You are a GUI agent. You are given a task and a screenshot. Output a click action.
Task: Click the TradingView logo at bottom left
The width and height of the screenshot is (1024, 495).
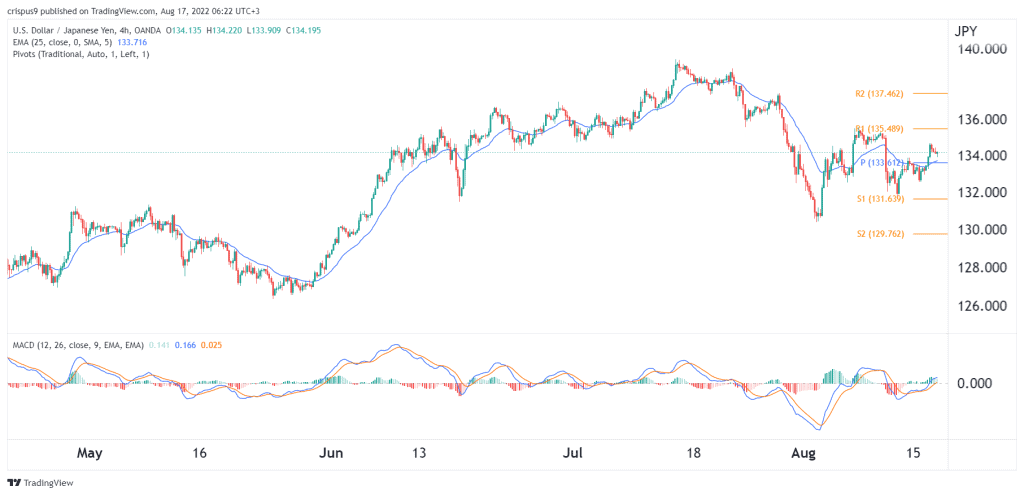coord(40,483)
